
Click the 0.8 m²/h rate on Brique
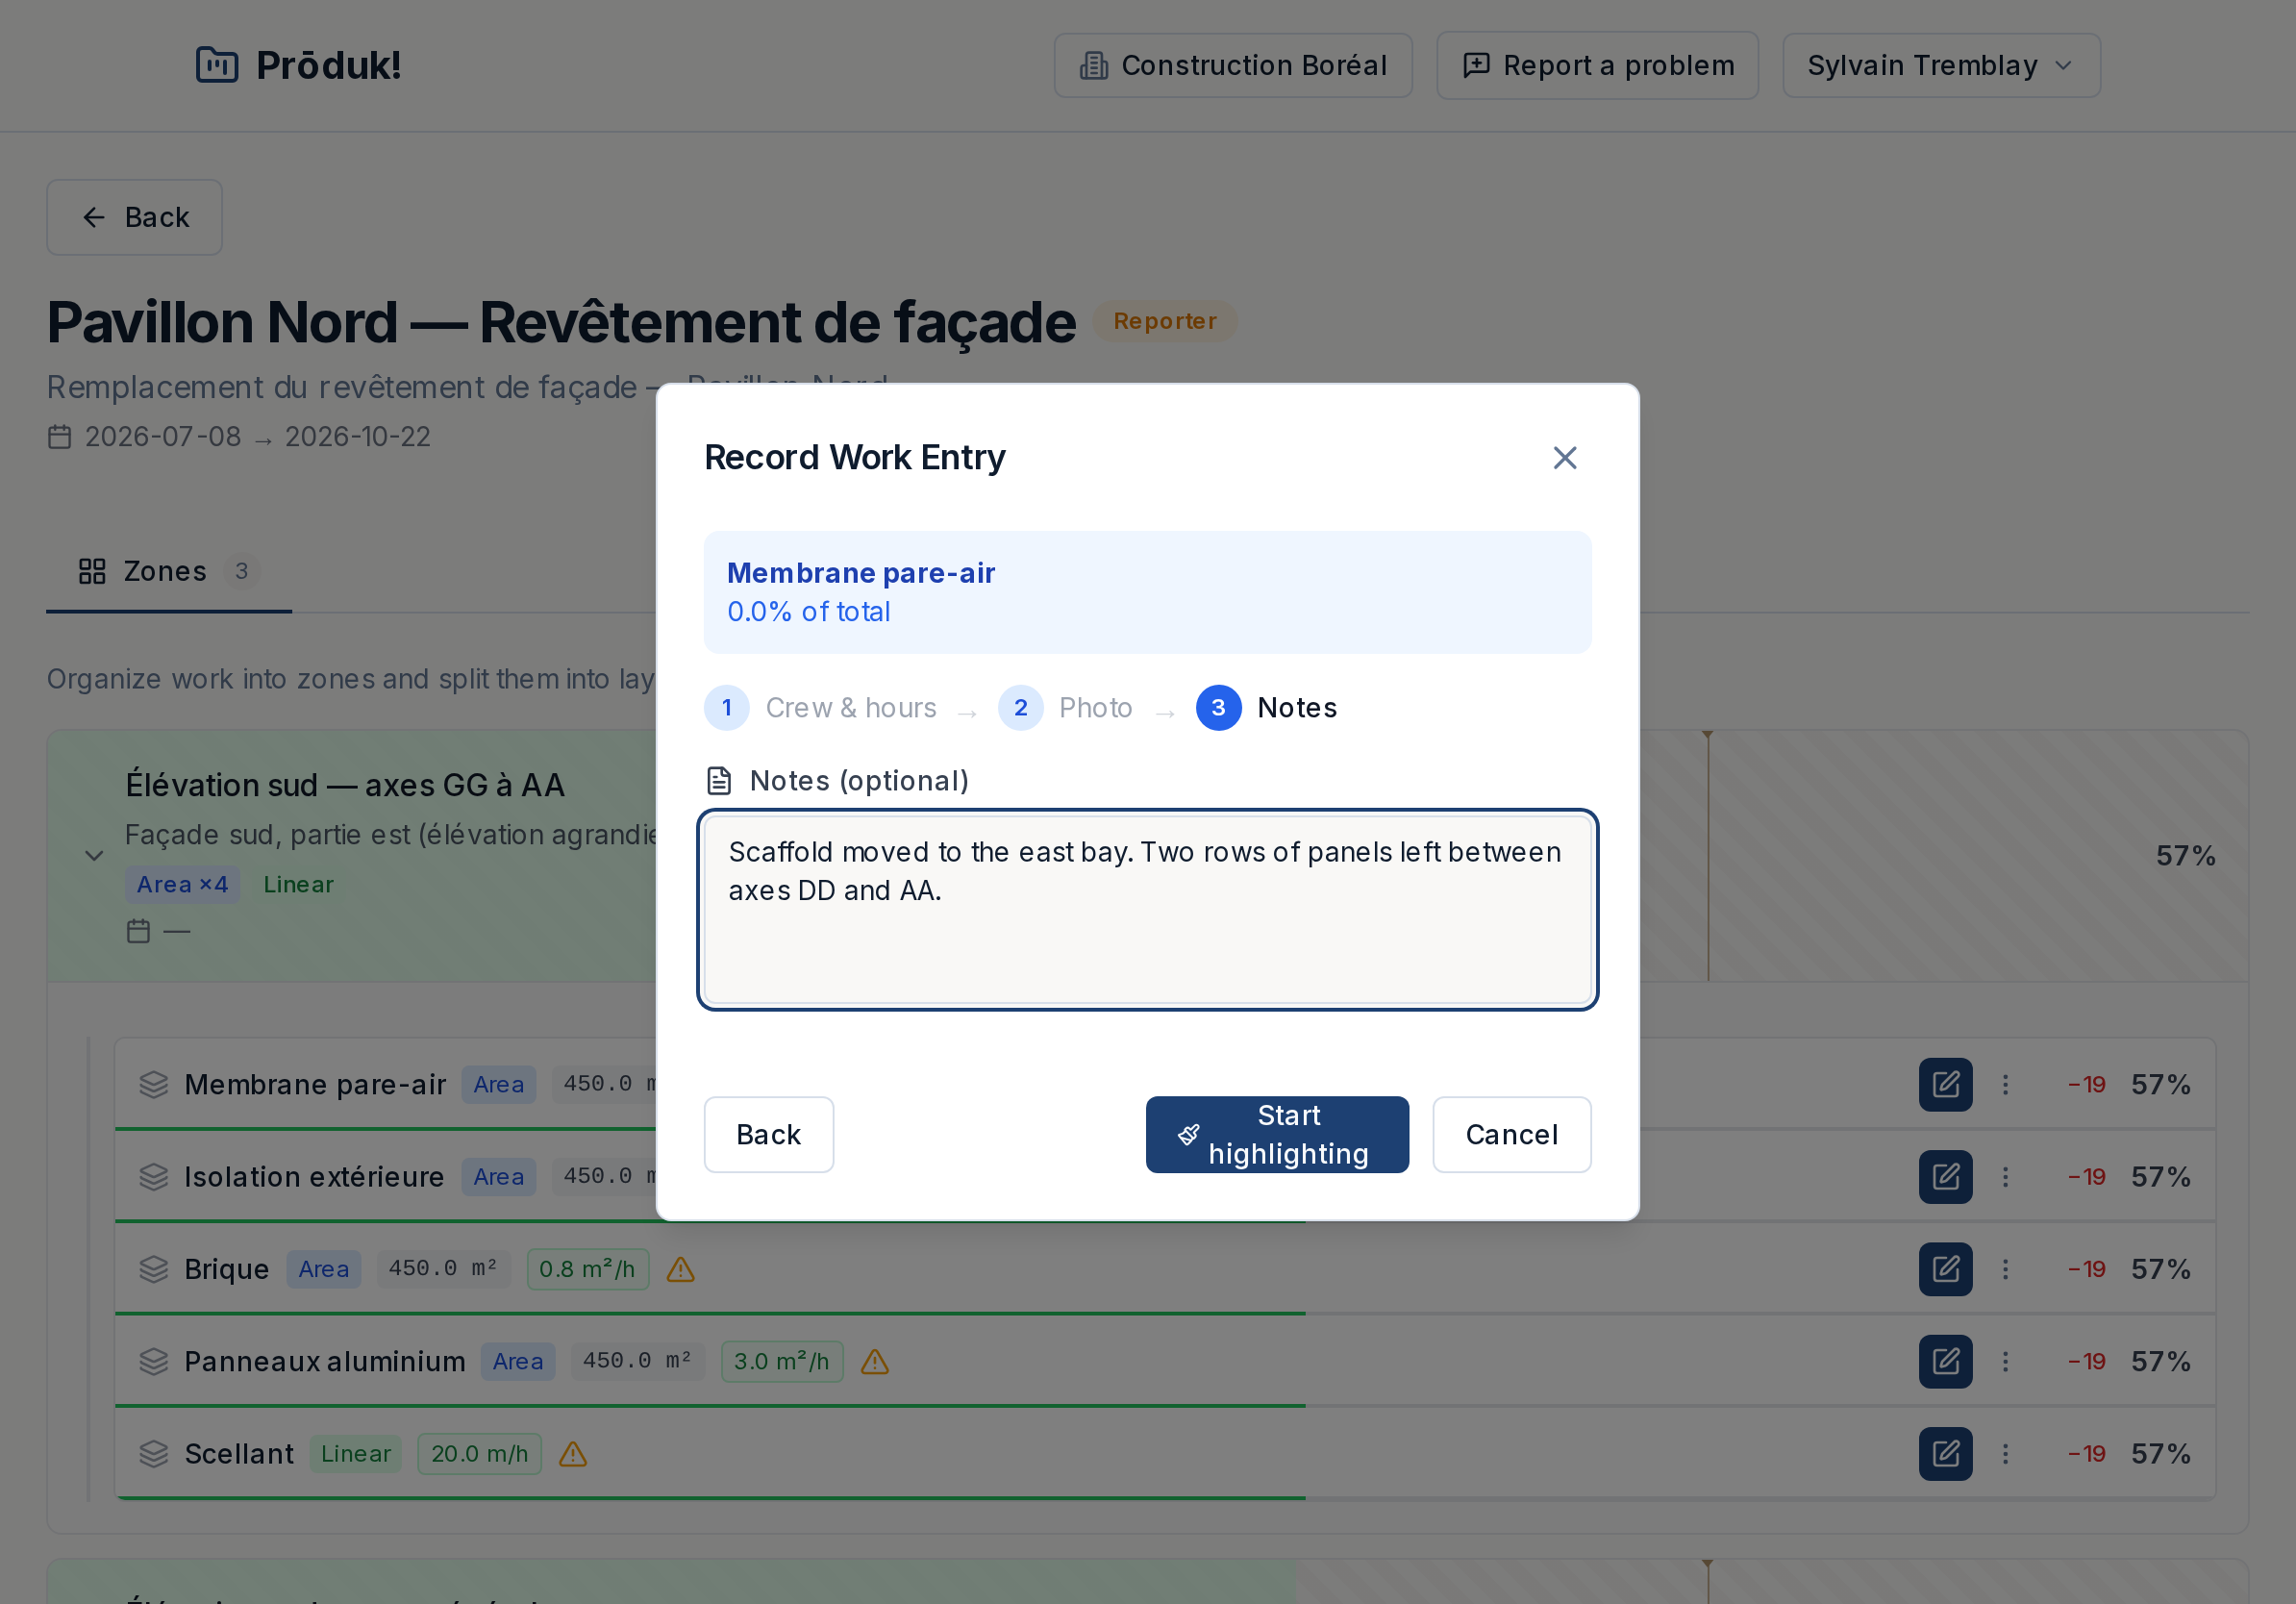pyautogui.click(x=587, y=1268)
